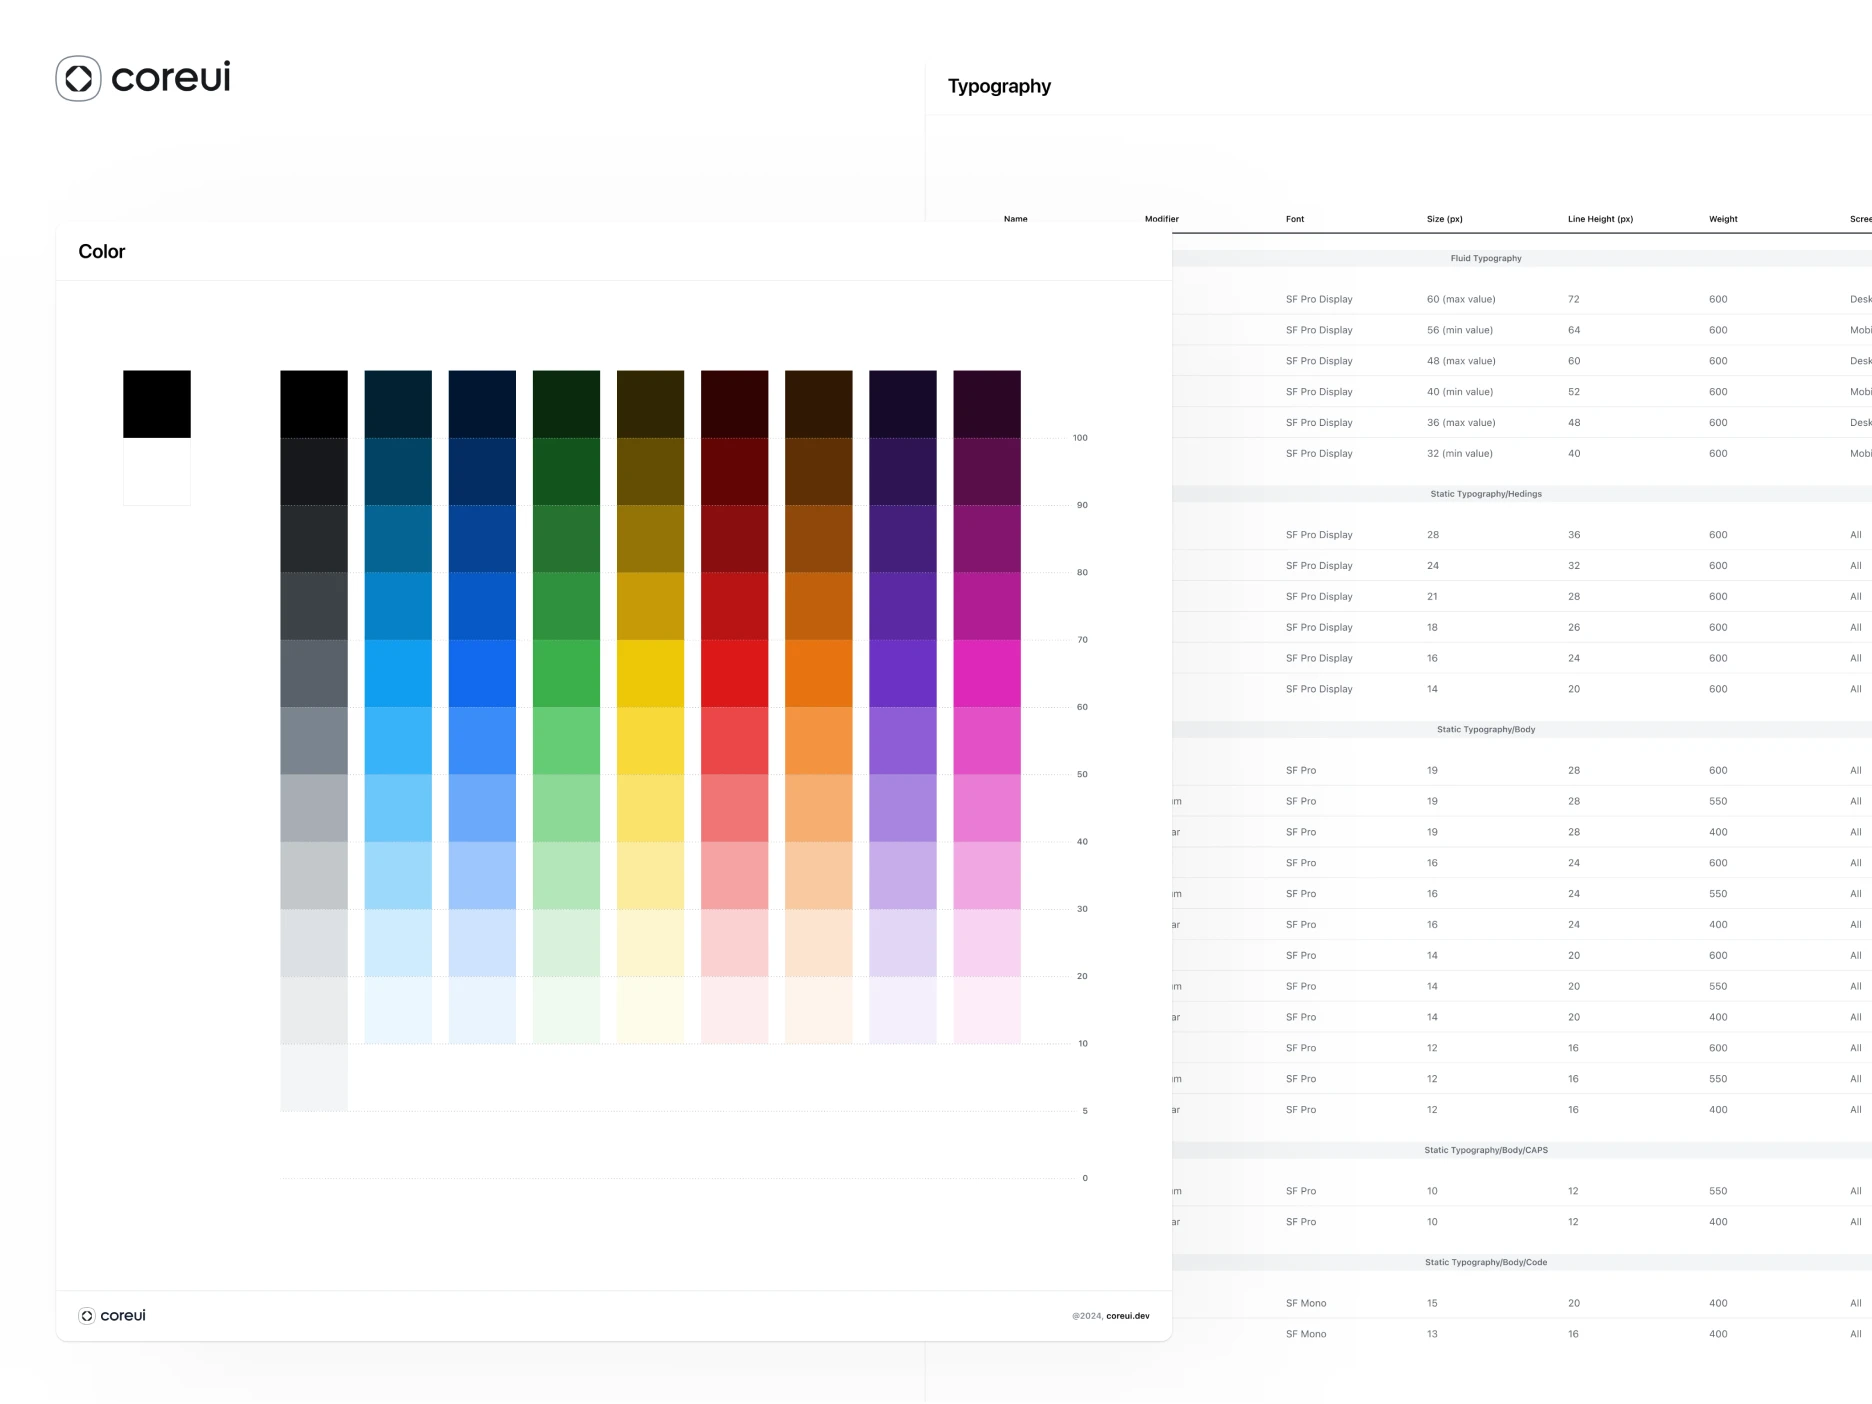Viewport: 1872px width, 1404px height.
Task: Select the darkest swatch atop the red column
Action: pos(735,404)
